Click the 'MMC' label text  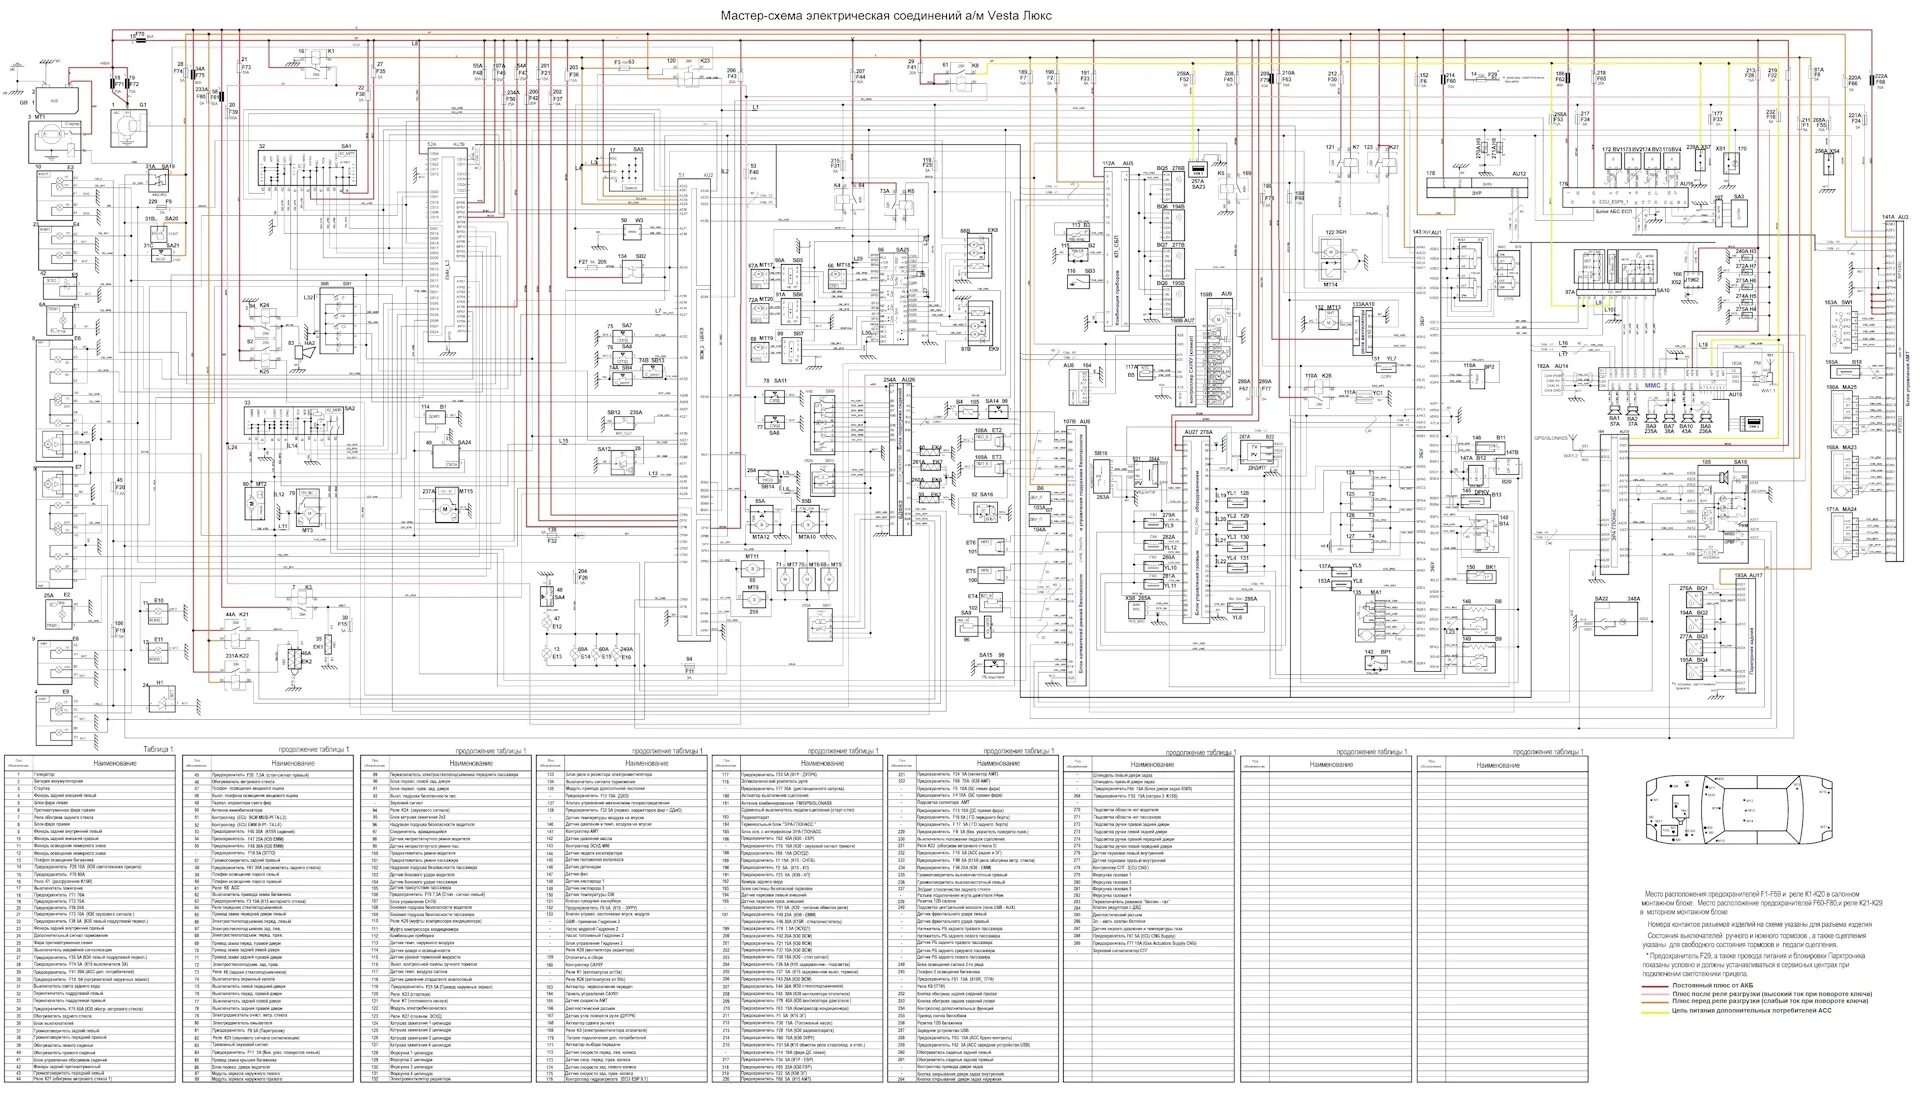pos(1653,384)
